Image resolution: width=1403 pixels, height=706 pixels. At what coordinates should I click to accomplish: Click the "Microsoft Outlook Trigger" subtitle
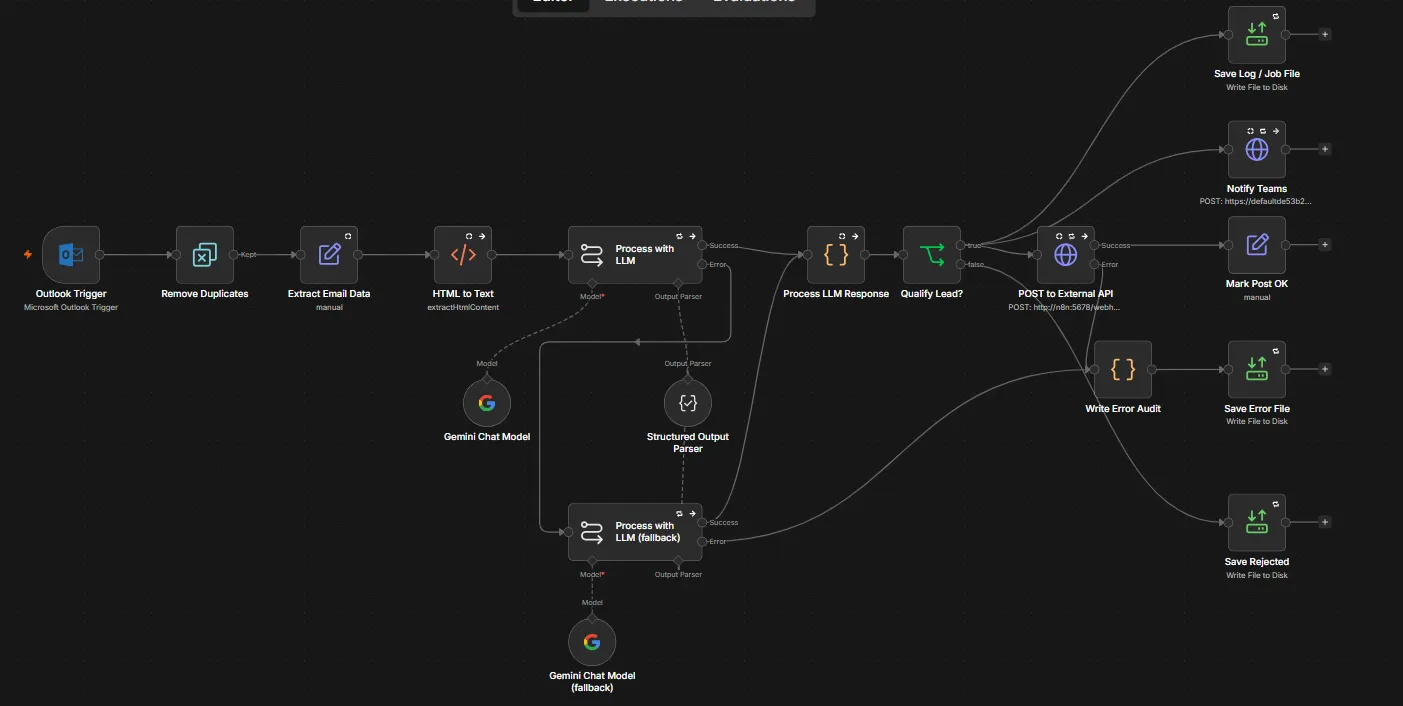pos(71,307)
